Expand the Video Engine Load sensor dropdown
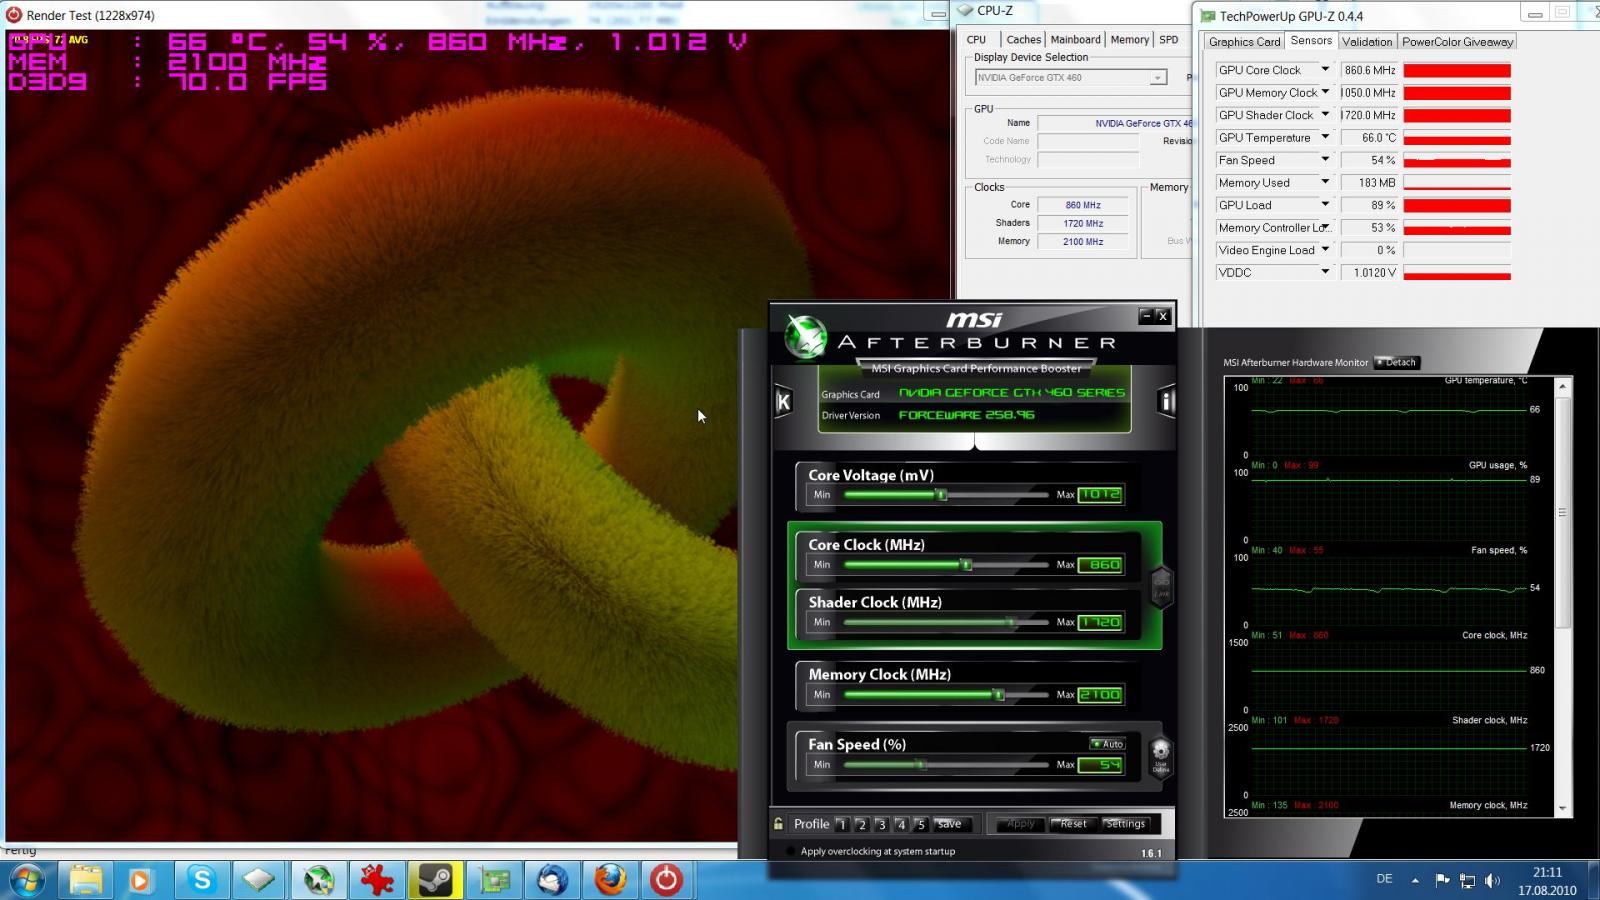The width and height of the screenshot is (1600, 900). click(x=1325, y=250)
